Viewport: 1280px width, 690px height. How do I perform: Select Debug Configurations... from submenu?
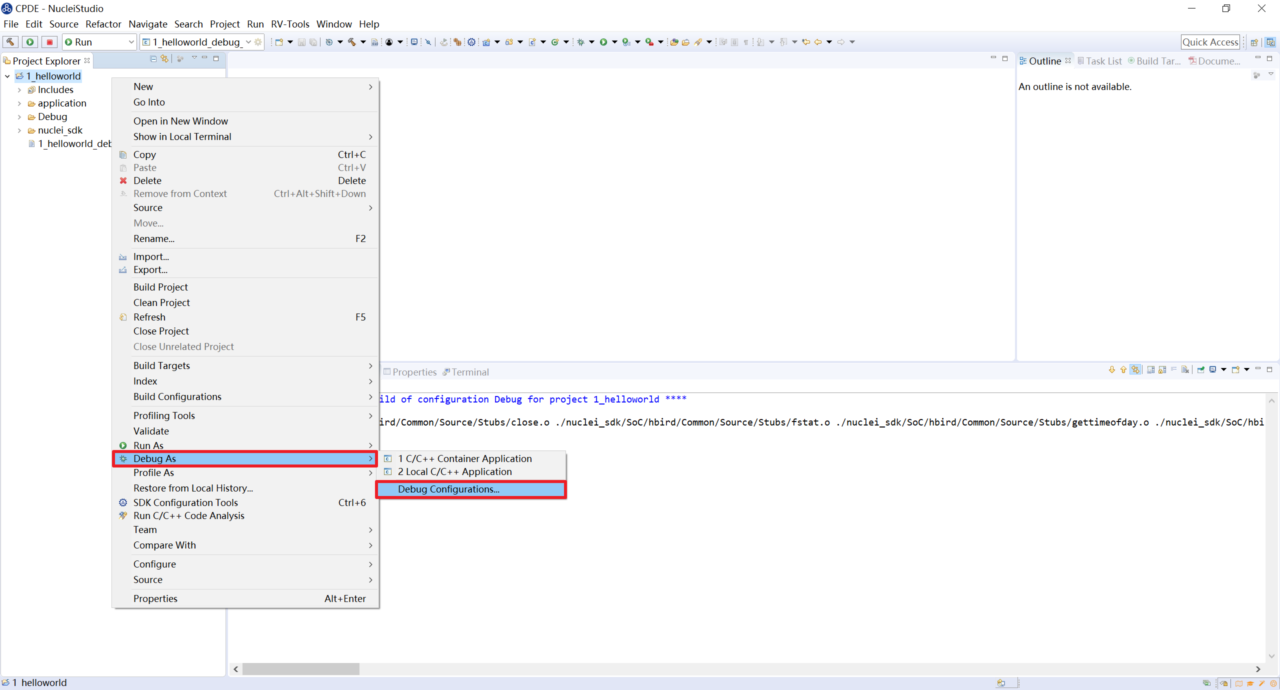tap(448, 489)
